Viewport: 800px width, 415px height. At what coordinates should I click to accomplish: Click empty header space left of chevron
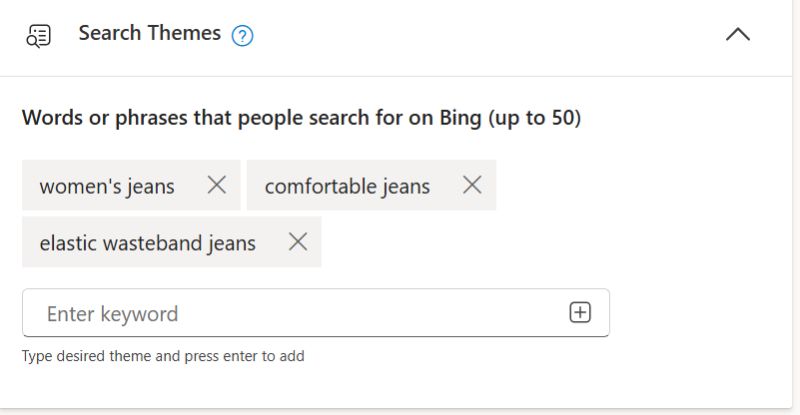tap(500, 35)
